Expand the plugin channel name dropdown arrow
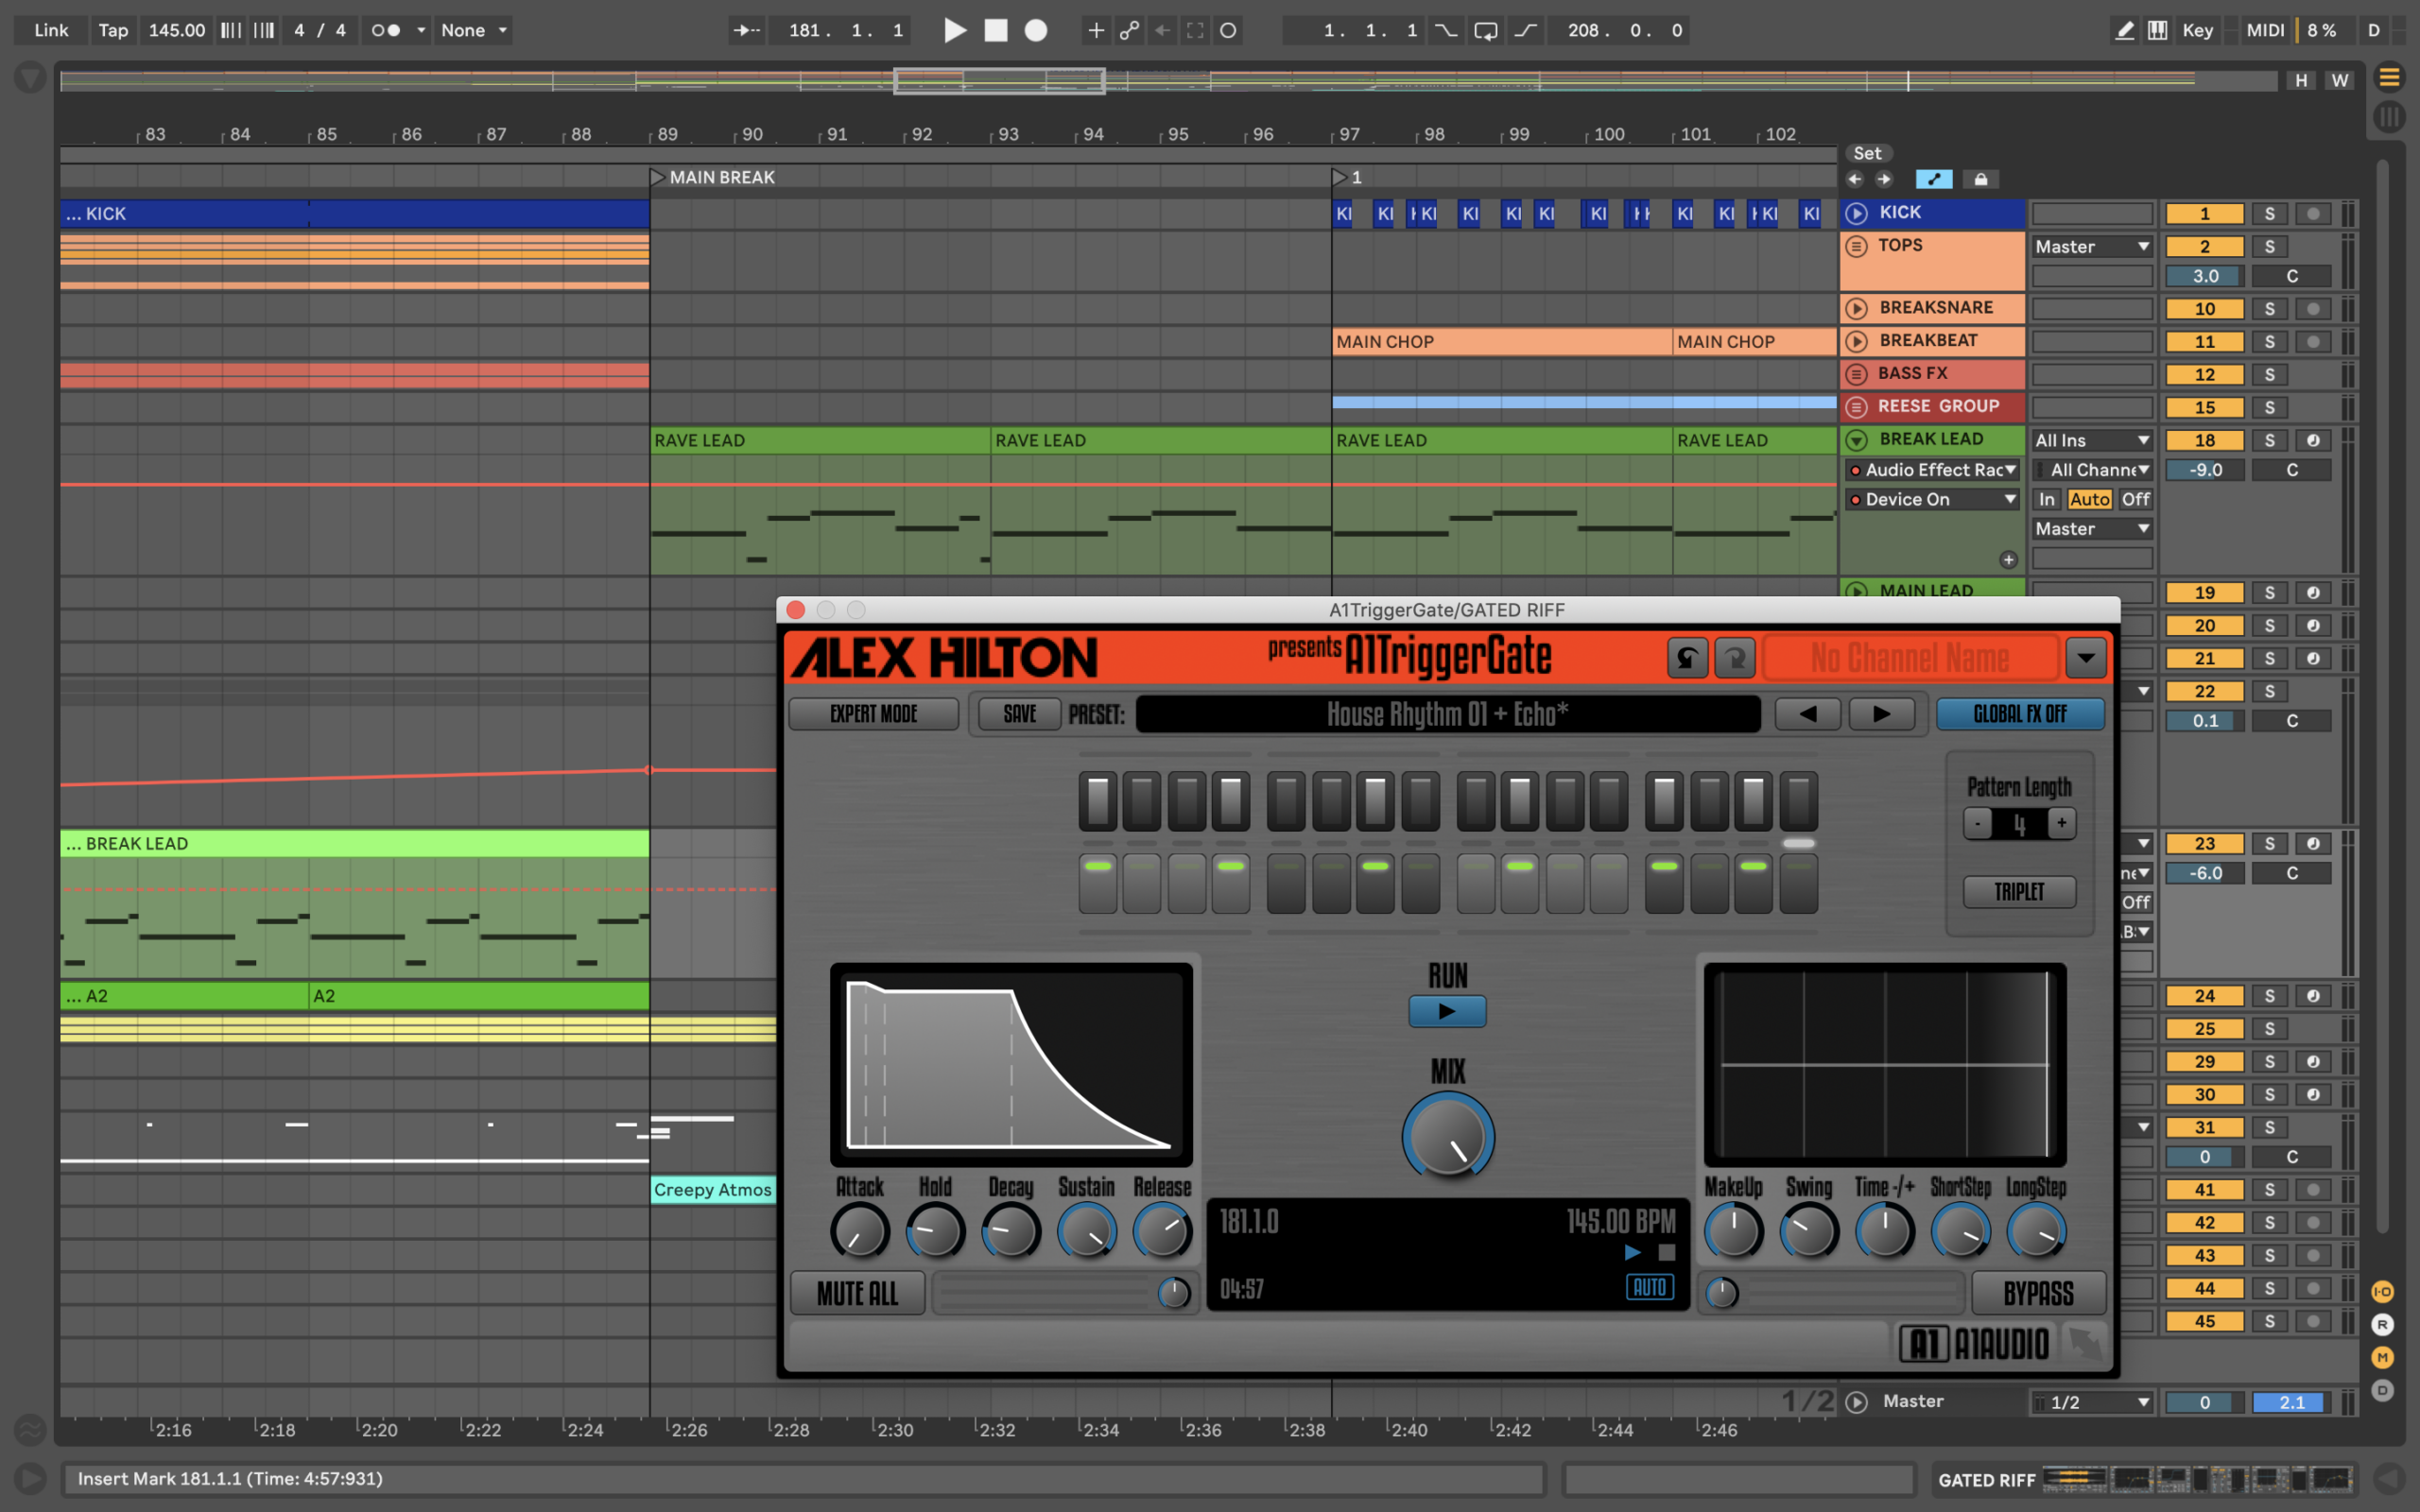The width and height of the screenshot is (2420, 1512). (2085, 658)
